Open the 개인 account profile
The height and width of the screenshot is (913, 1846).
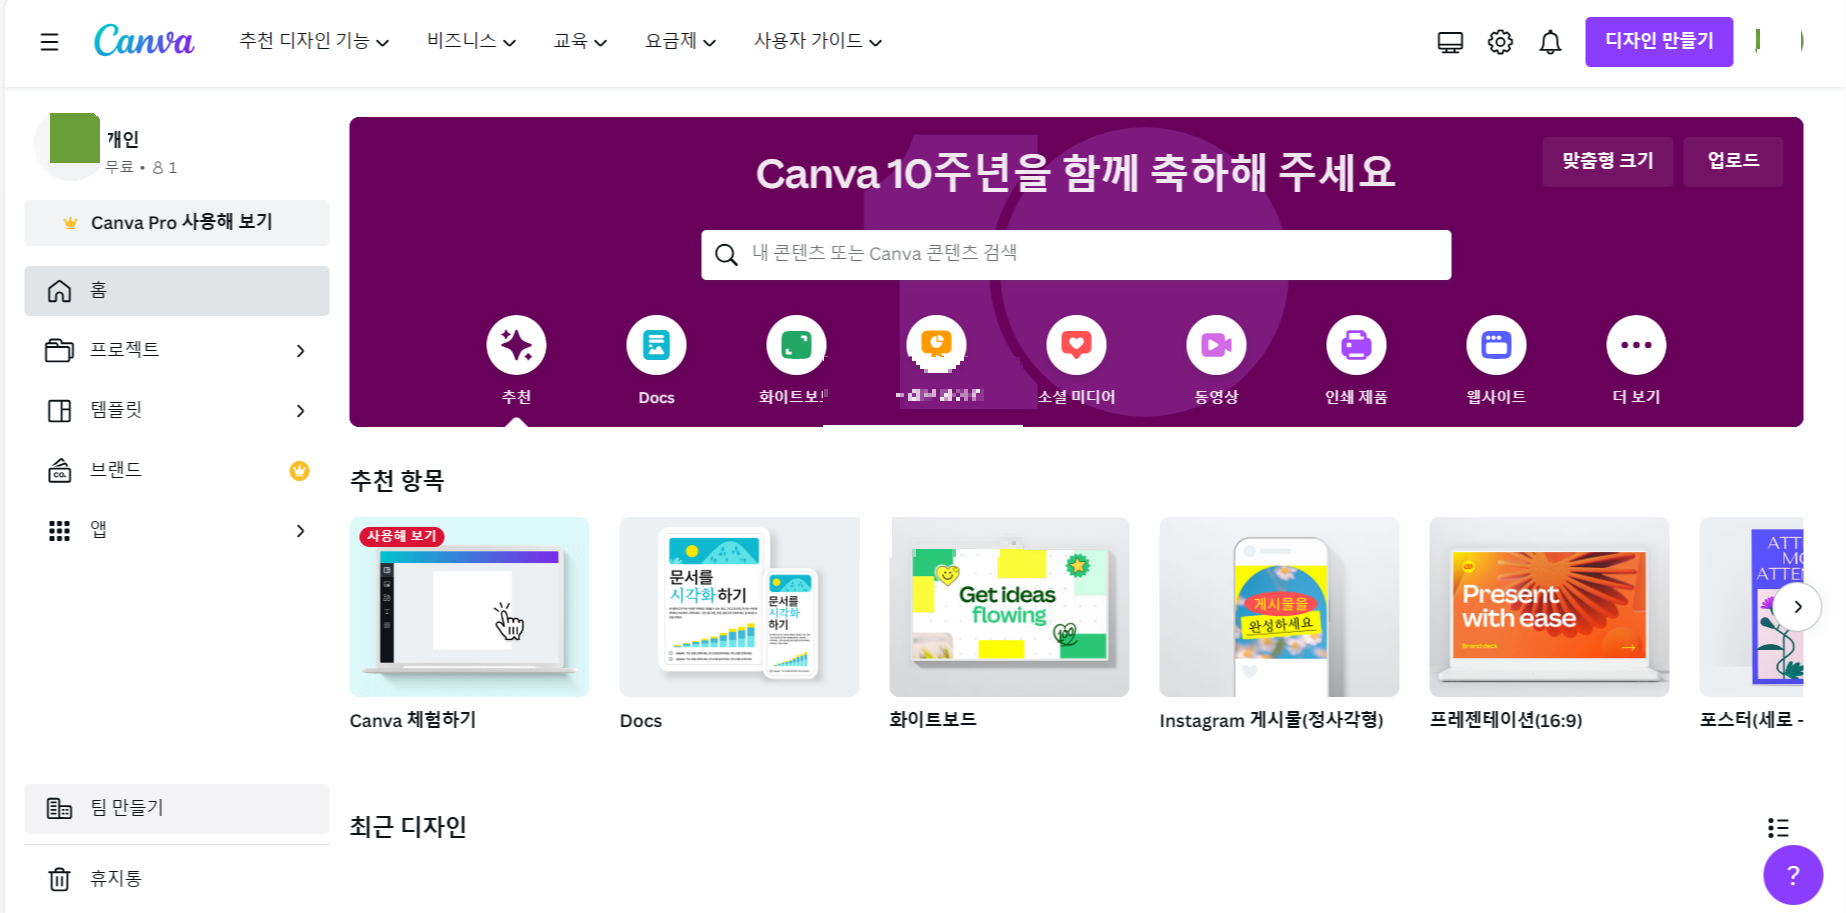(x=108, y=147)
